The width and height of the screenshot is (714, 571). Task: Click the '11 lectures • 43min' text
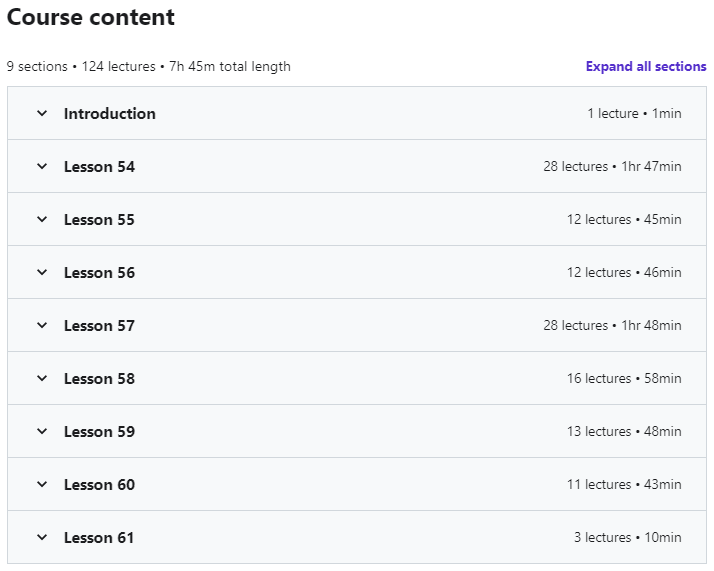[624, 485]
